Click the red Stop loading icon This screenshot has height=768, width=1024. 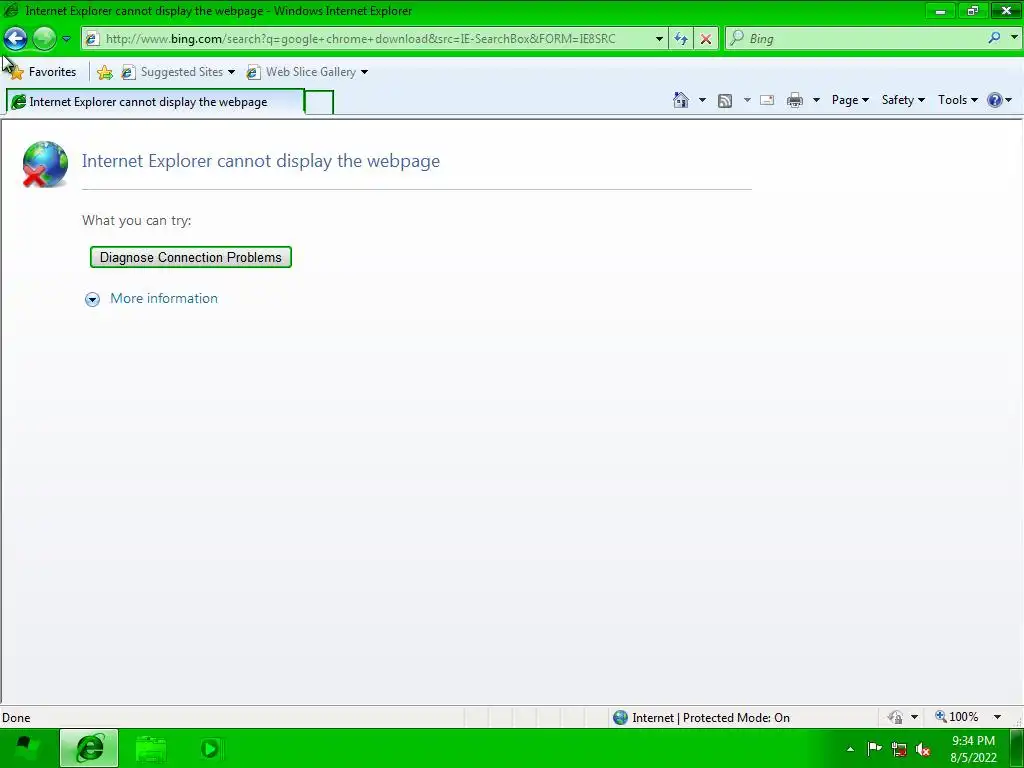coord(706,39)
